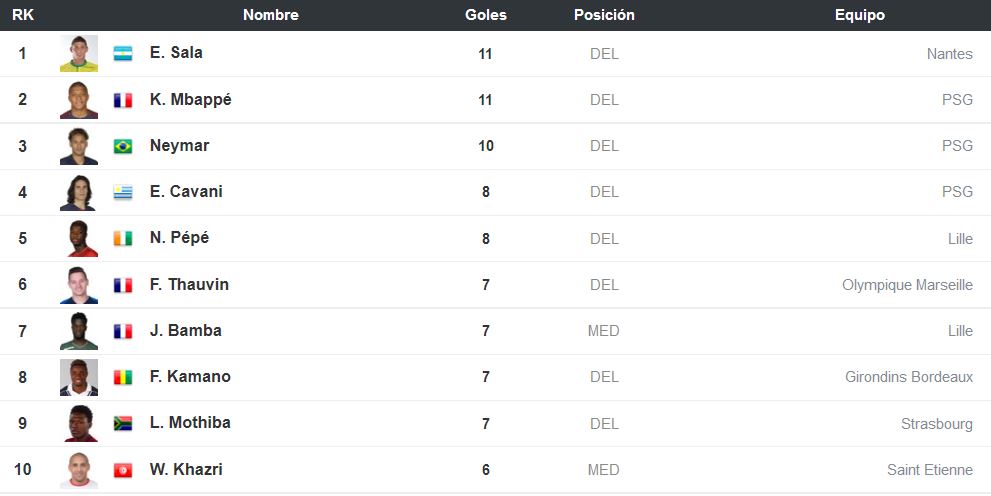Click the Brazil flag beside Neymar
Screen dimensions: 991x496
pos(123,146)
